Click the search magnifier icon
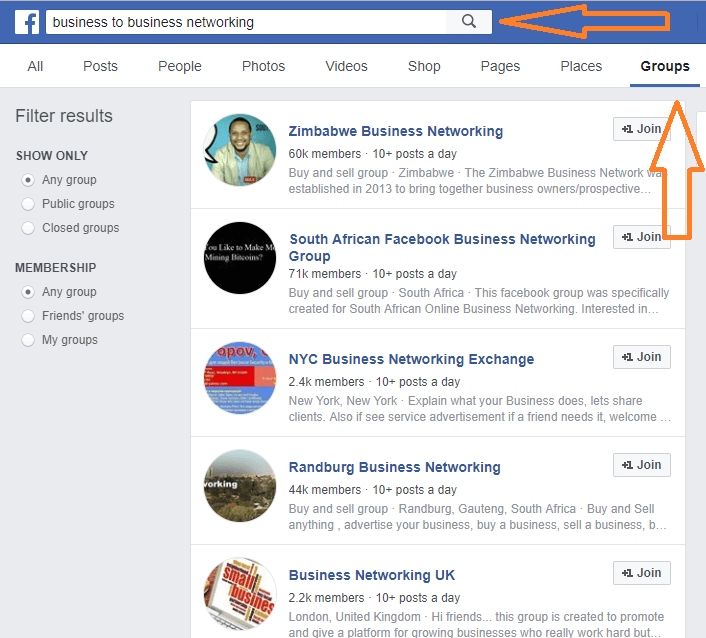Screen dimensions: 706x638 (469, 22)
